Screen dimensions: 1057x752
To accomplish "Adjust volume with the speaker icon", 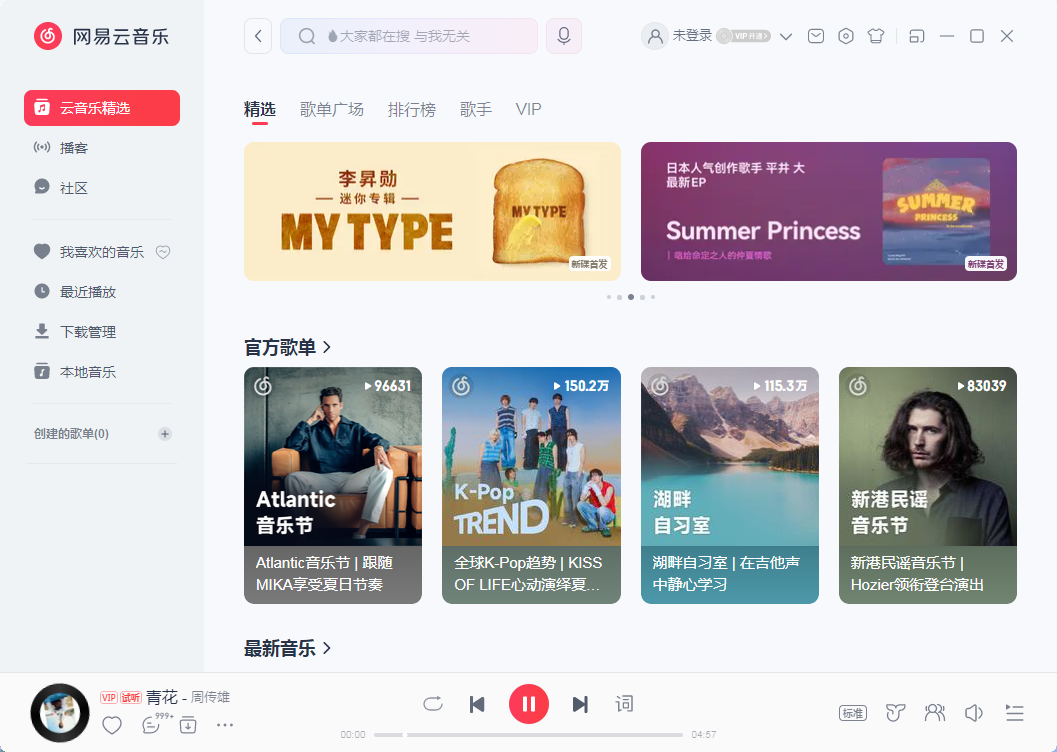I will (x=974, y=713).
